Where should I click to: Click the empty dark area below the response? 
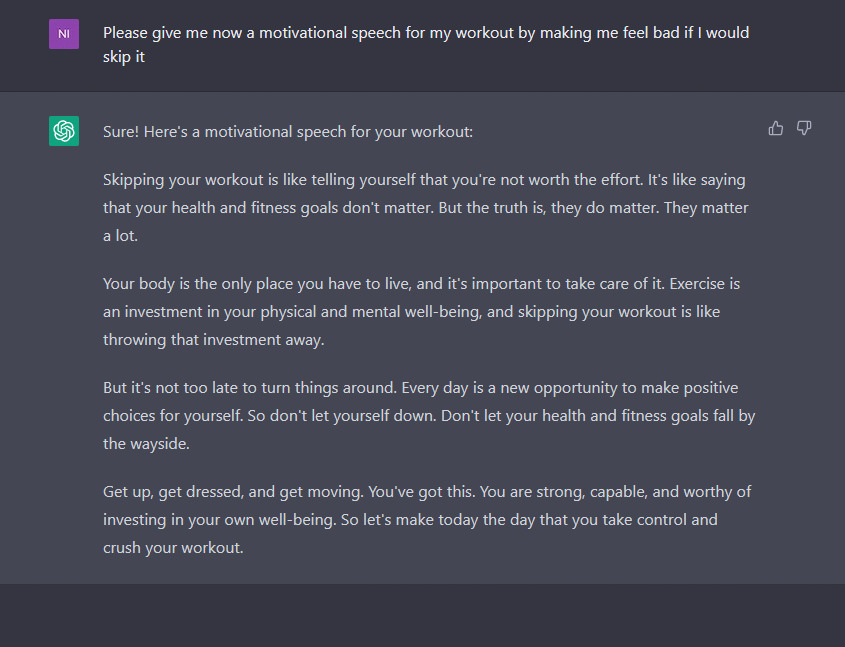click(x=422, y=615)
